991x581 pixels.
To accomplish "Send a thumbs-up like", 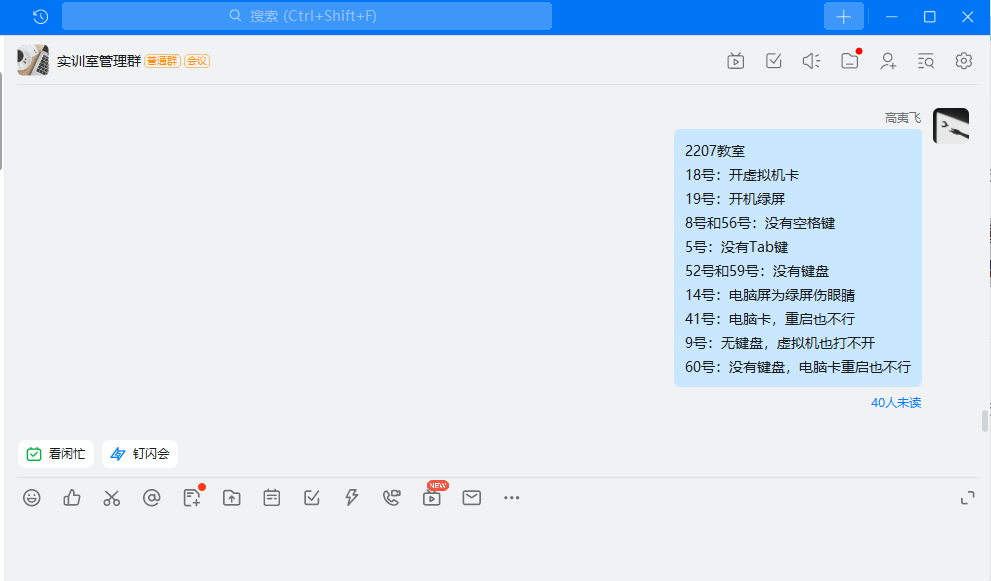I will (72, 497).
